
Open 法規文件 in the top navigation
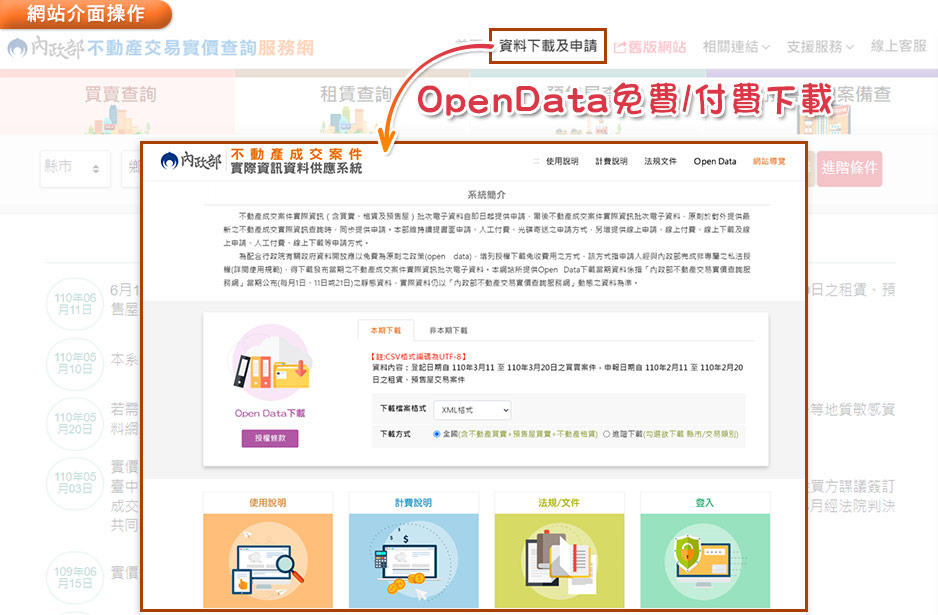[x=660, y=161]
